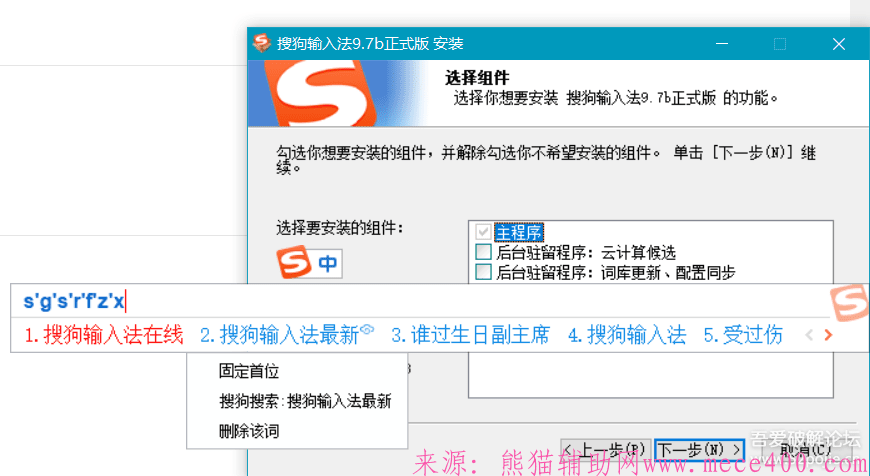Screen dimensions: 870x476
Task: Click the Sogou logo at candidate bar right
Action: (x=849, y=301)
